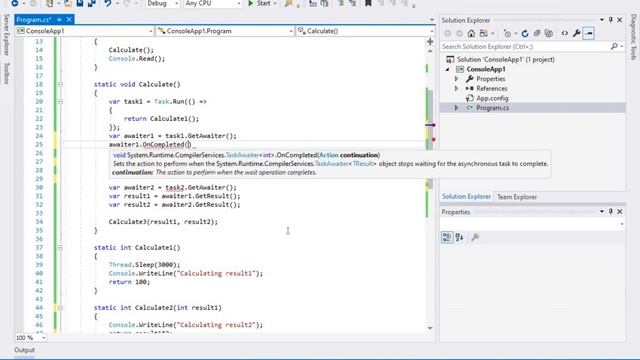Click the Collapse All icon in Solution Explorer
Screen dimensions: 640x360
coord(537,33)
